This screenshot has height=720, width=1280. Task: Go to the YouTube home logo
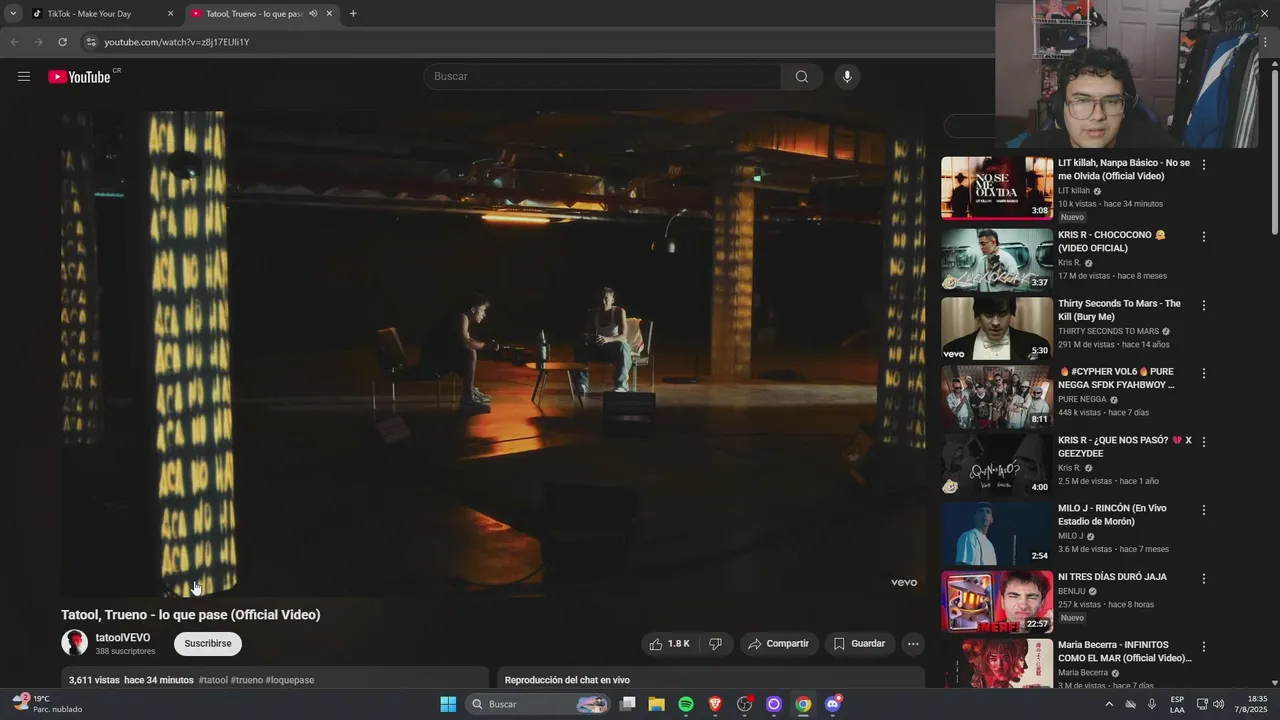tap(79, 77)
